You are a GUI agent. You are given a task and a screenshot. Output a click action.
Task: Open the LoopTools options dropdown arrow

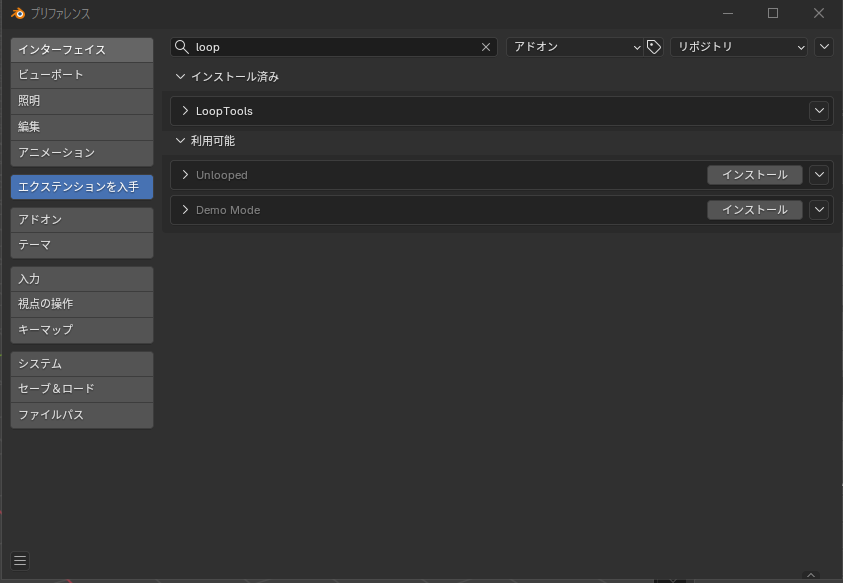[819, 111]
